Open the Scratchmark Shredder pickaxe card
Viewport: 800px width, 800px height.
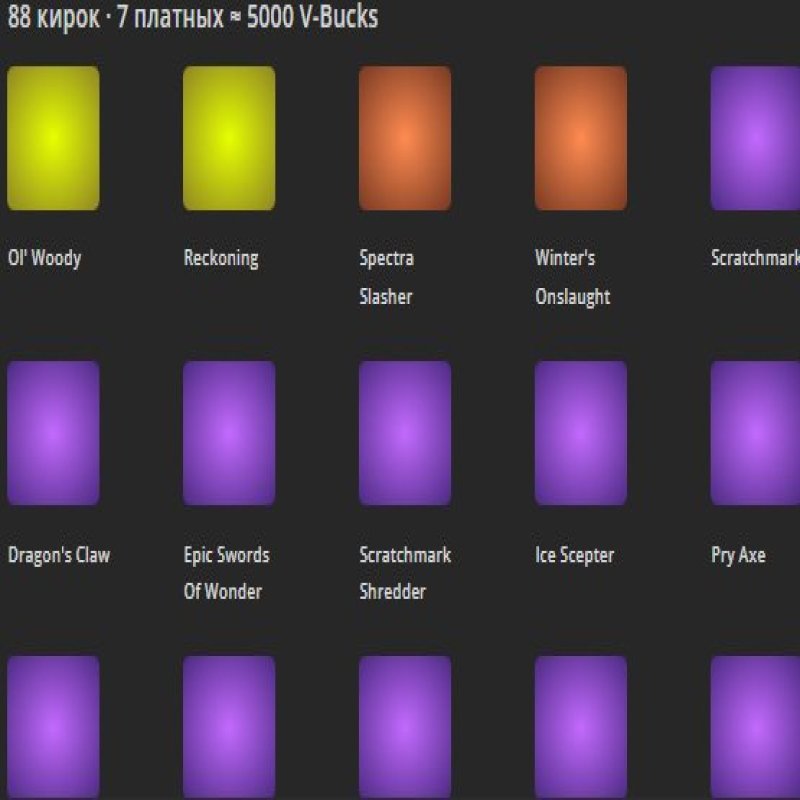tap(404, 434)
